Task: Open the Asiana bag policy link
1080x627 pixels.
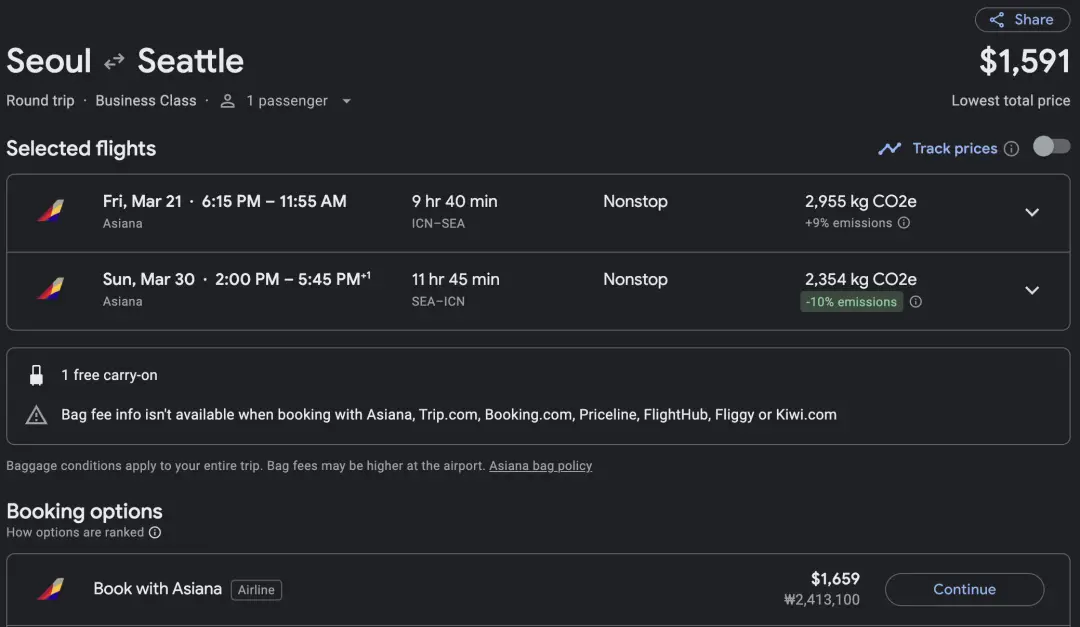Action: point(540,466)
